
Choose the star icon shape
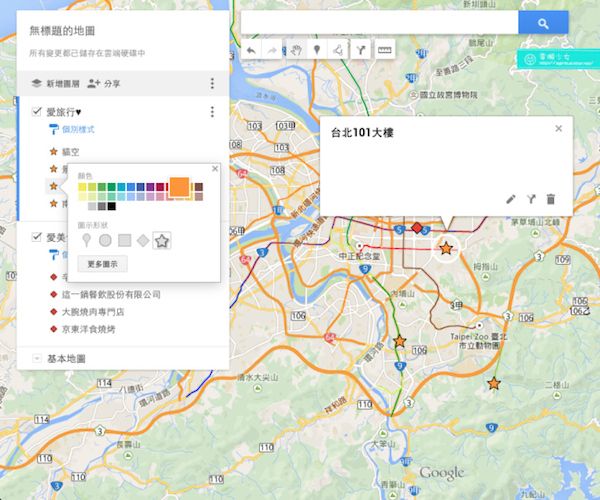coord(161,240)
